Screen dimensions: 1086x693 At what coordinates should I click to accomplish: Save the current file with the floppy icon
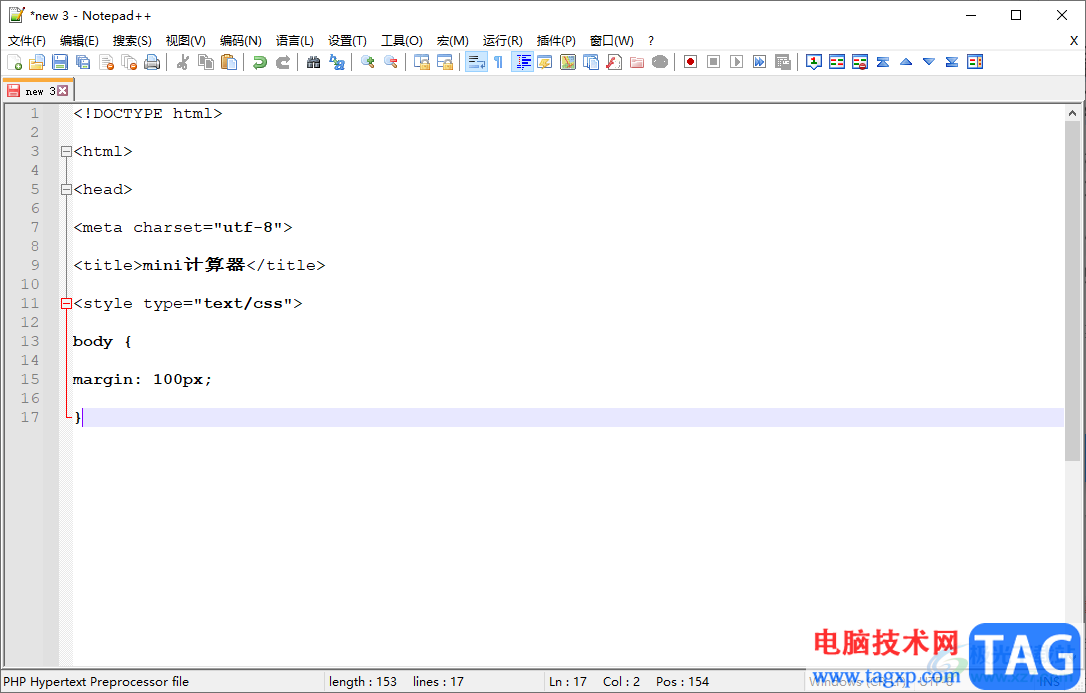pyautogui.click(x=60, y=62)
